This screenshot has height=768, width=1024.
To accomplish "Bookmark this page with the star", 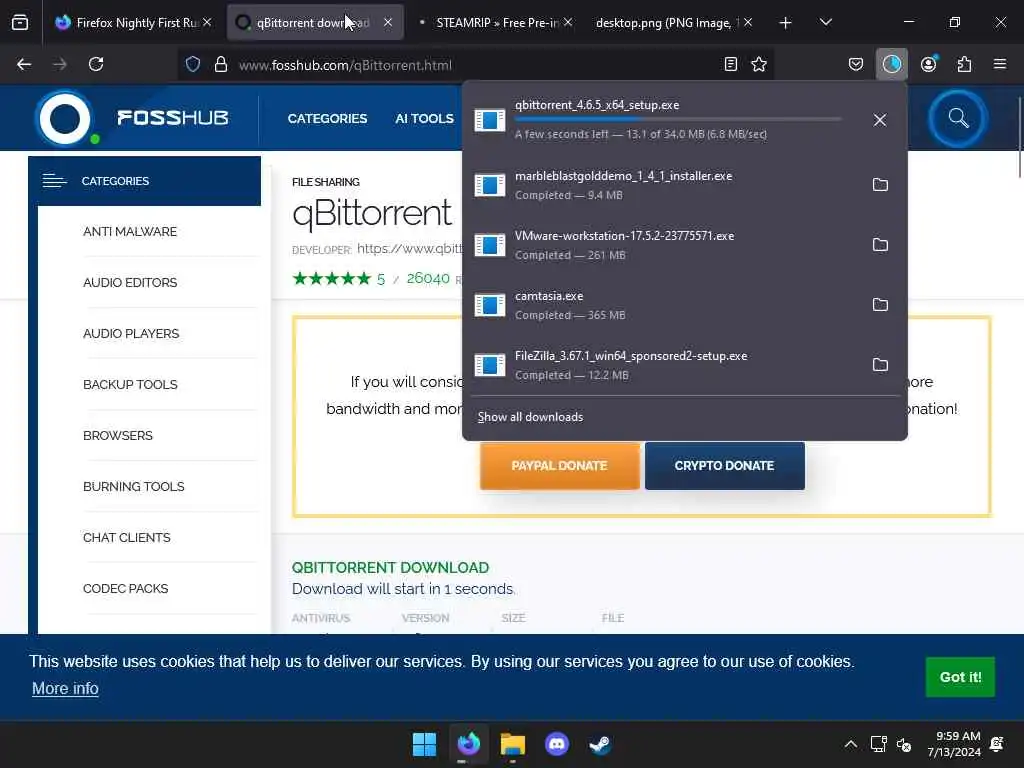I will (x=759, y=64).
